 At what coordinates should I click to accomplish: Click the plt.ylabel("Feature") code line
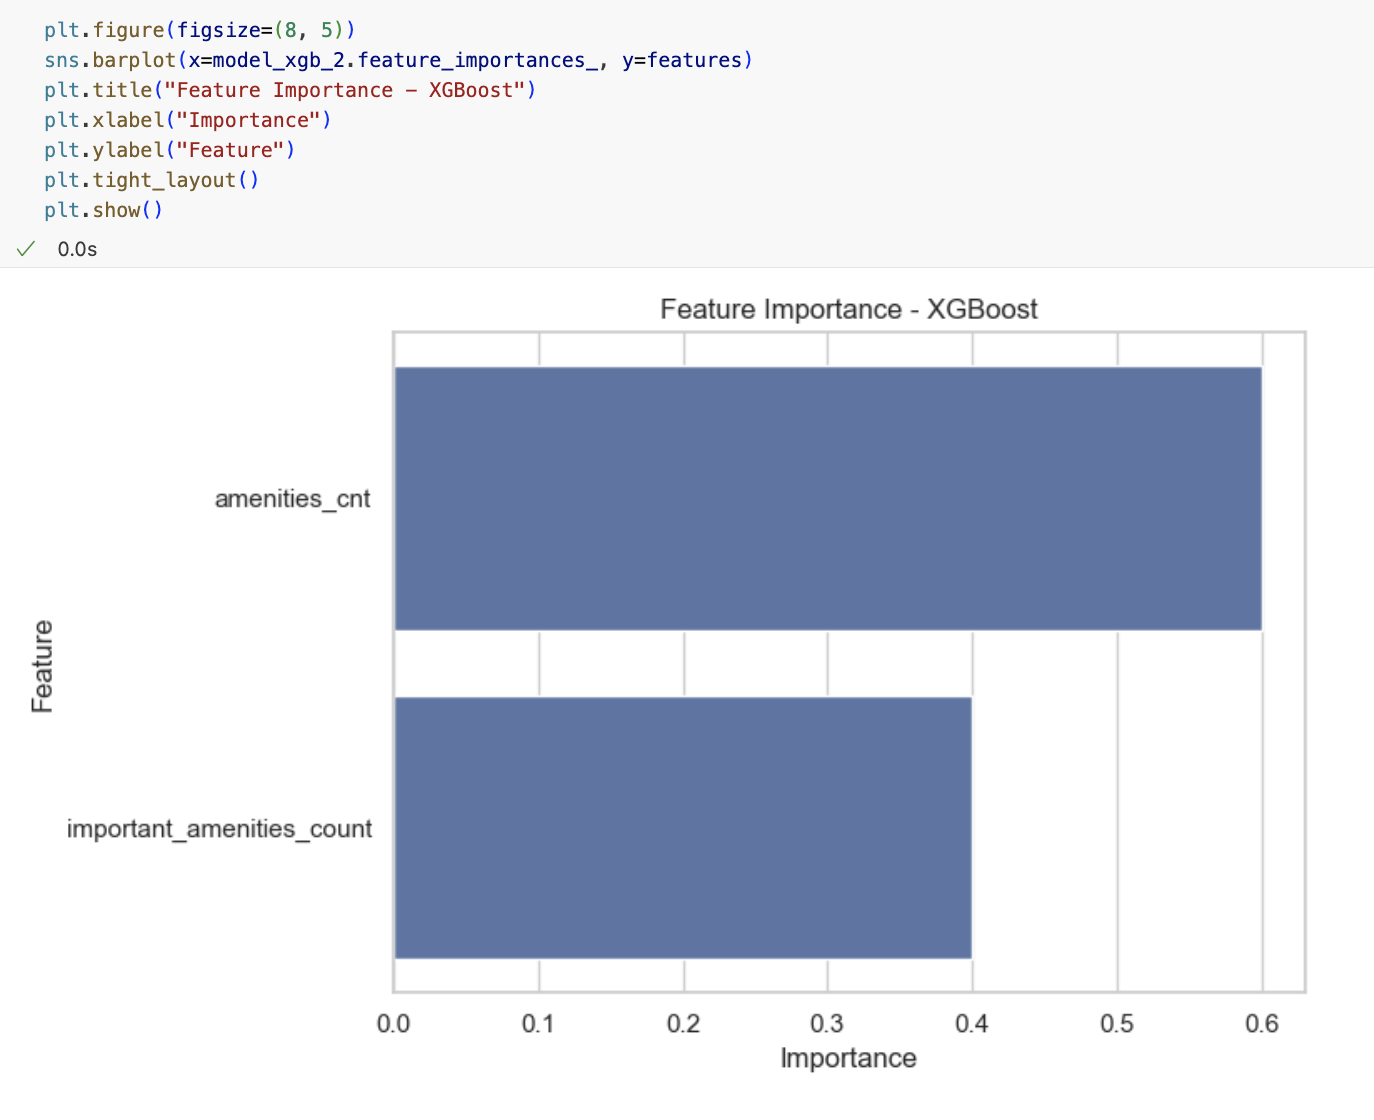[x=170, y=150]
